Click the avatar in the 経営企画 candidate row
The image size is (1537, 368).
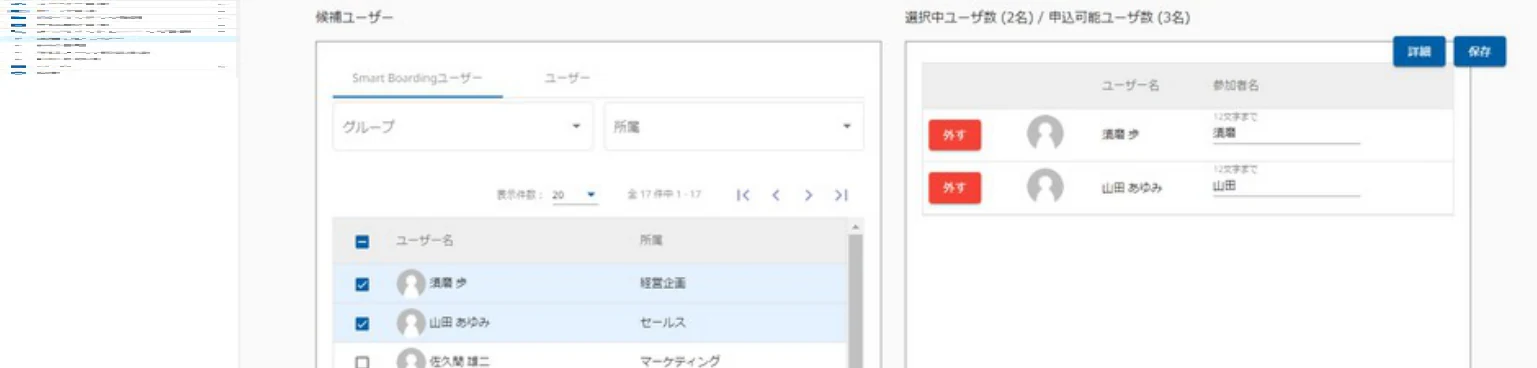point(411,283)
